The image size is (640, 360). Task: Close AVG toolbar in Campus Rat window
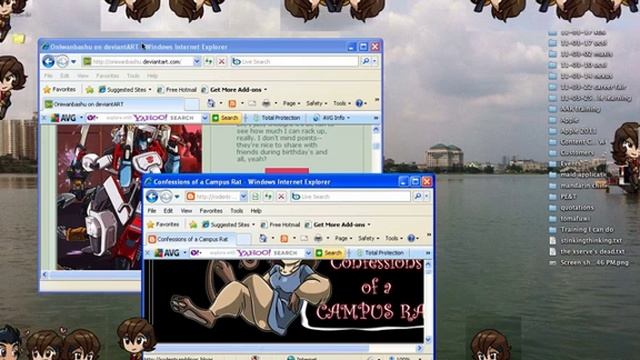point(148,253)
